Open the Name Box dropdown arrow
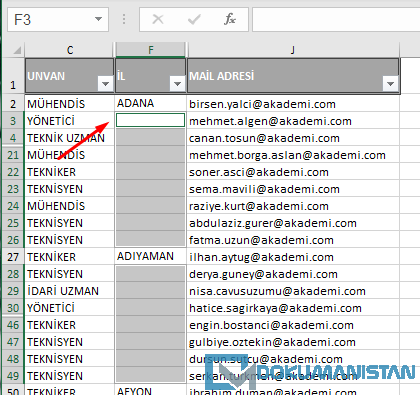 point(98,19)
